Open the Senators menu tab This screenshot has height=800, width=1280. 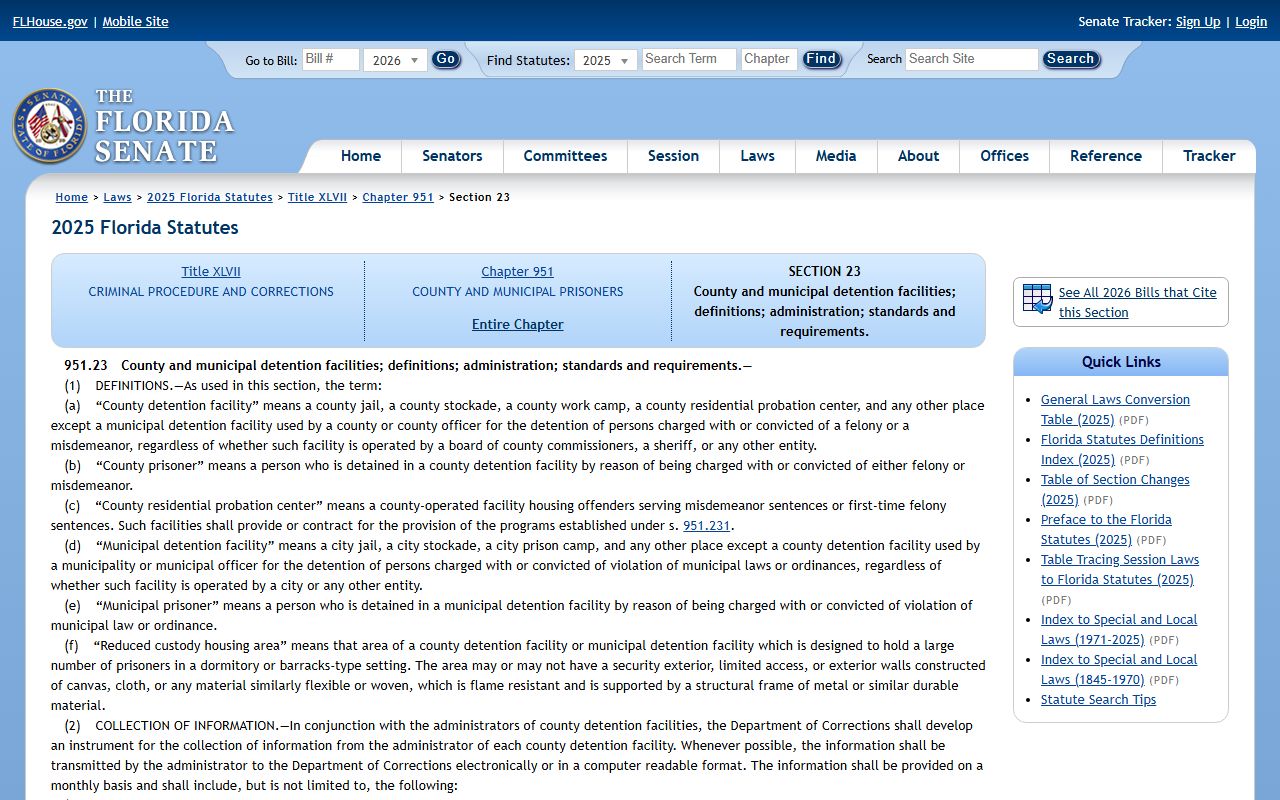pyautogui.click(x=452, y=156)
